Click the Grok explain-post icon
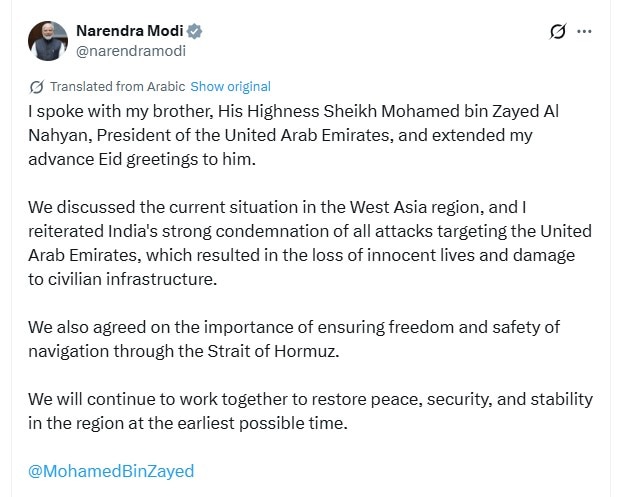The image size is (620, 497). 559,32
